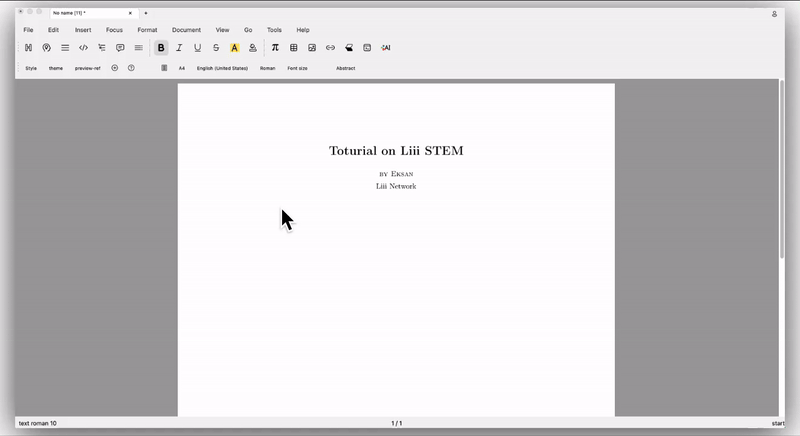Toggle italic text style

pyautogui.click(x=179, y=47)
